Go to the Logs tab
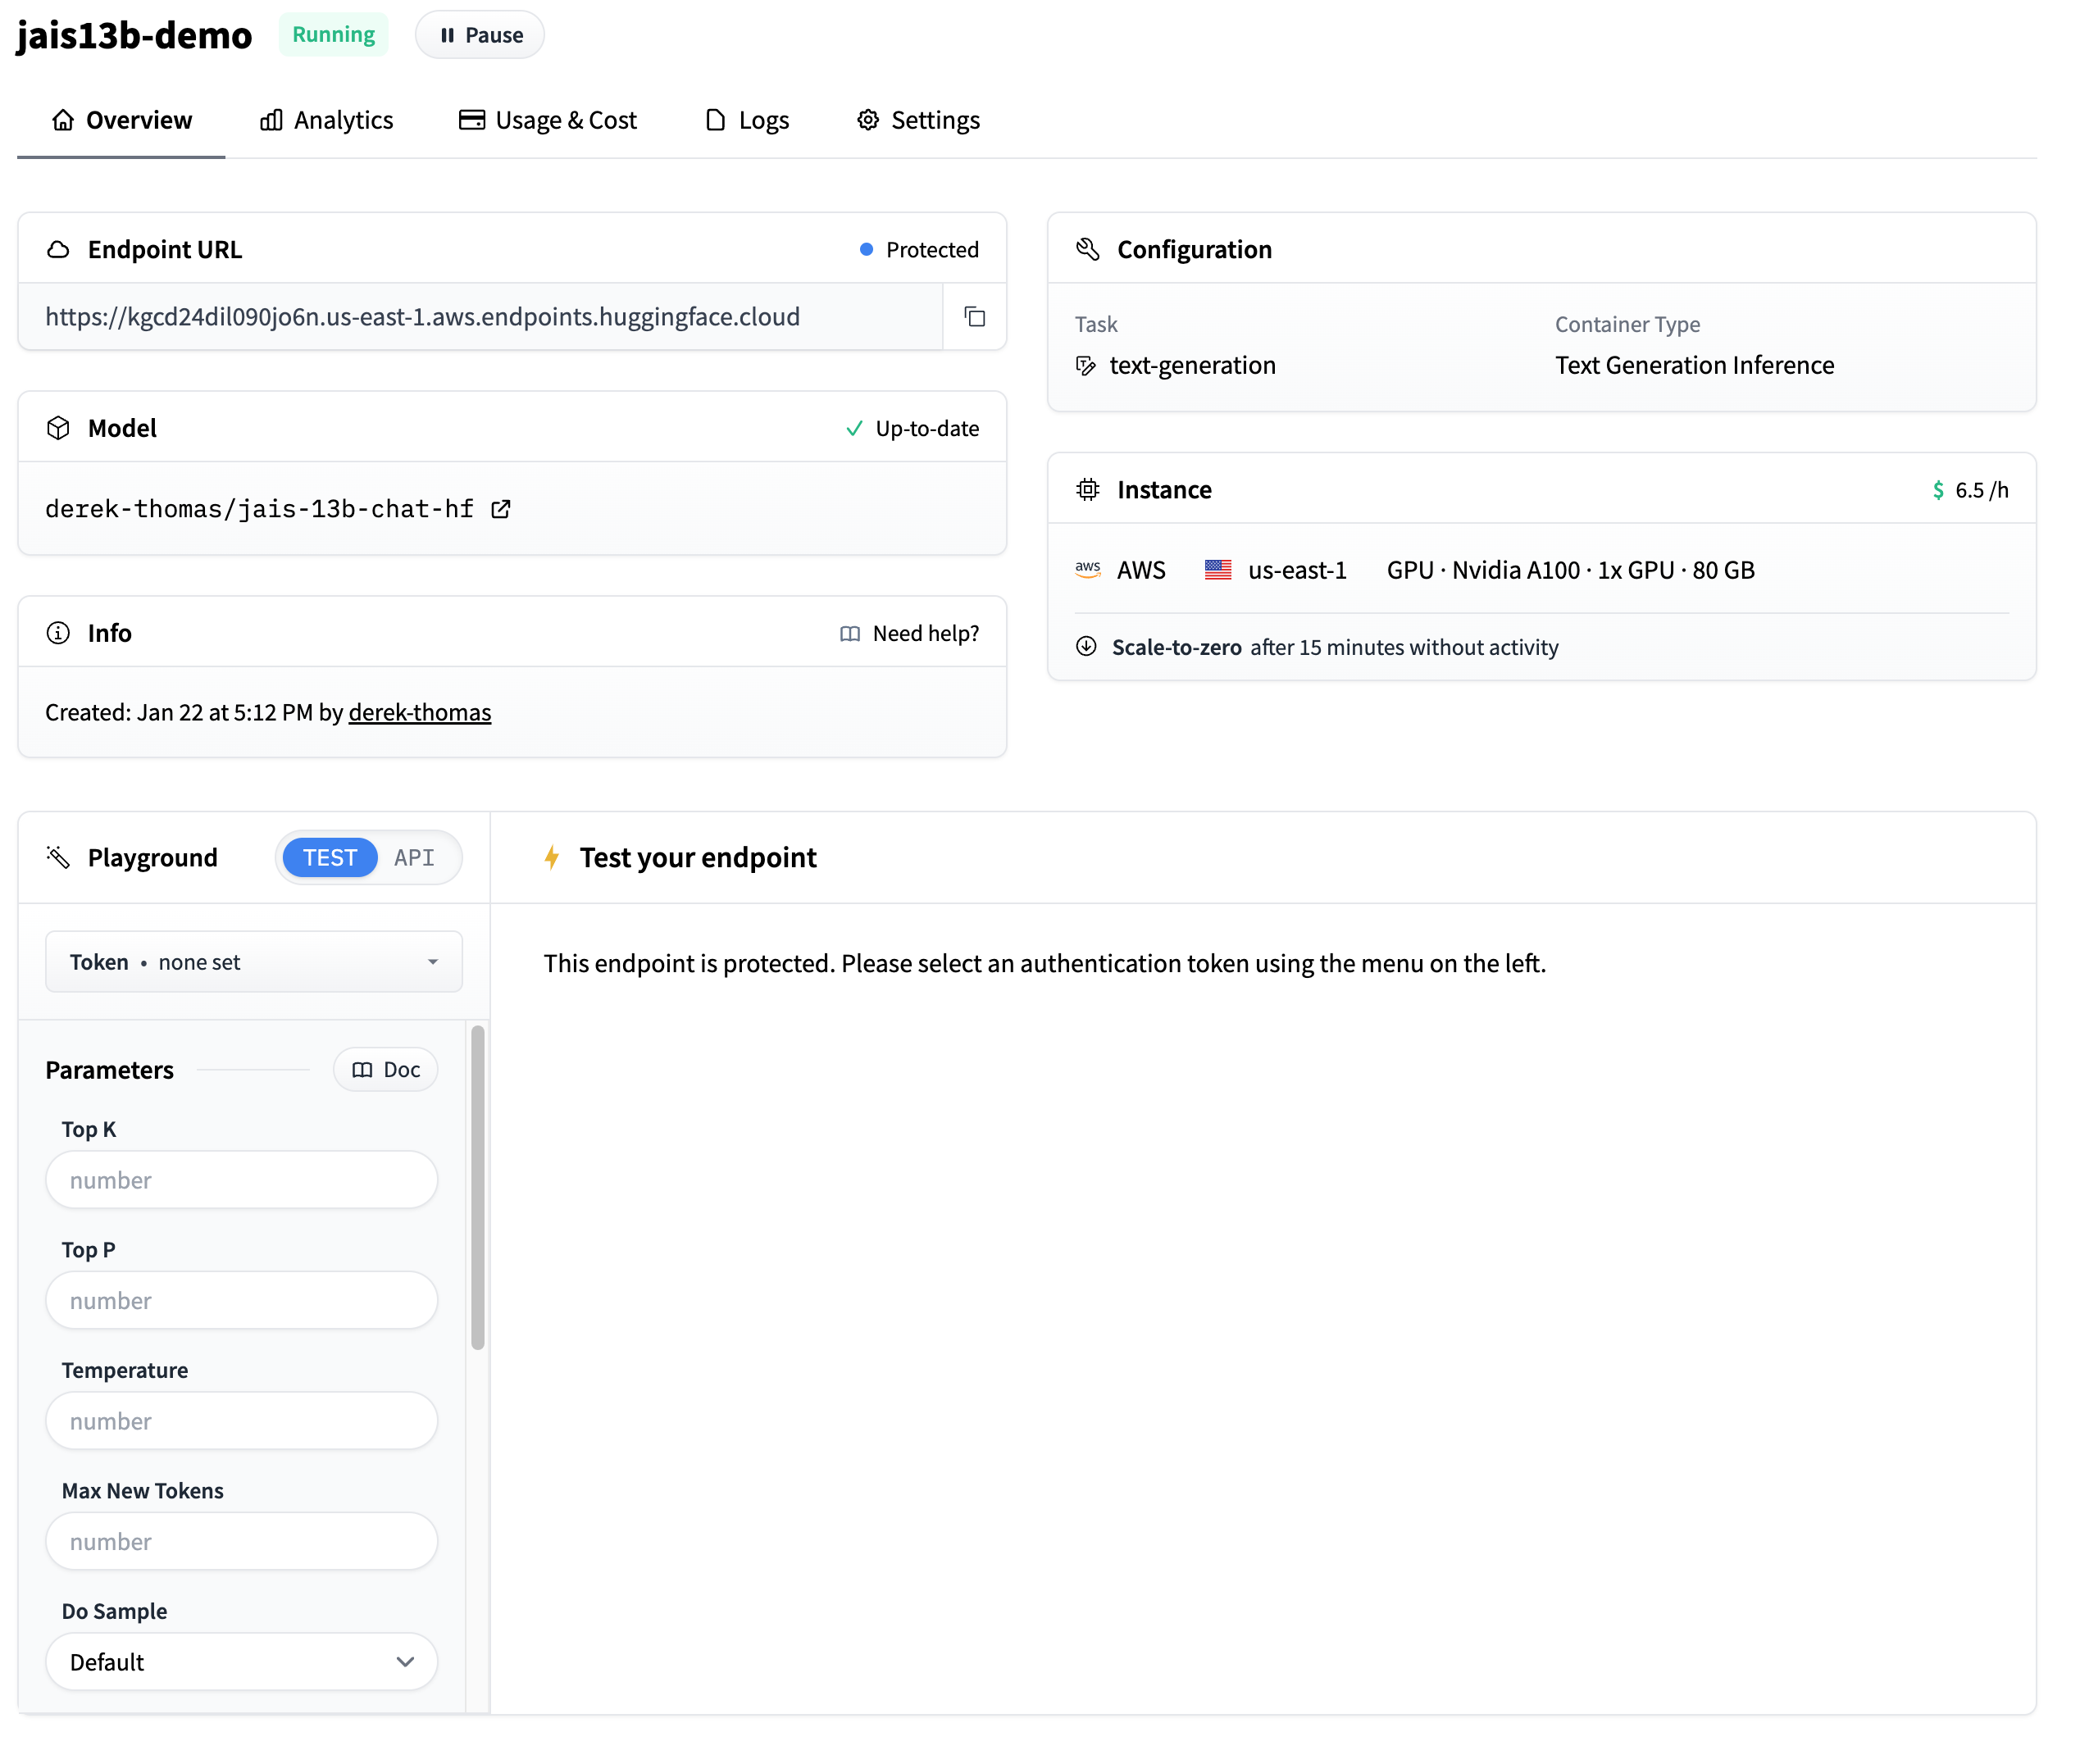This screenshot has height=1764, width=2089. point(747,120)
